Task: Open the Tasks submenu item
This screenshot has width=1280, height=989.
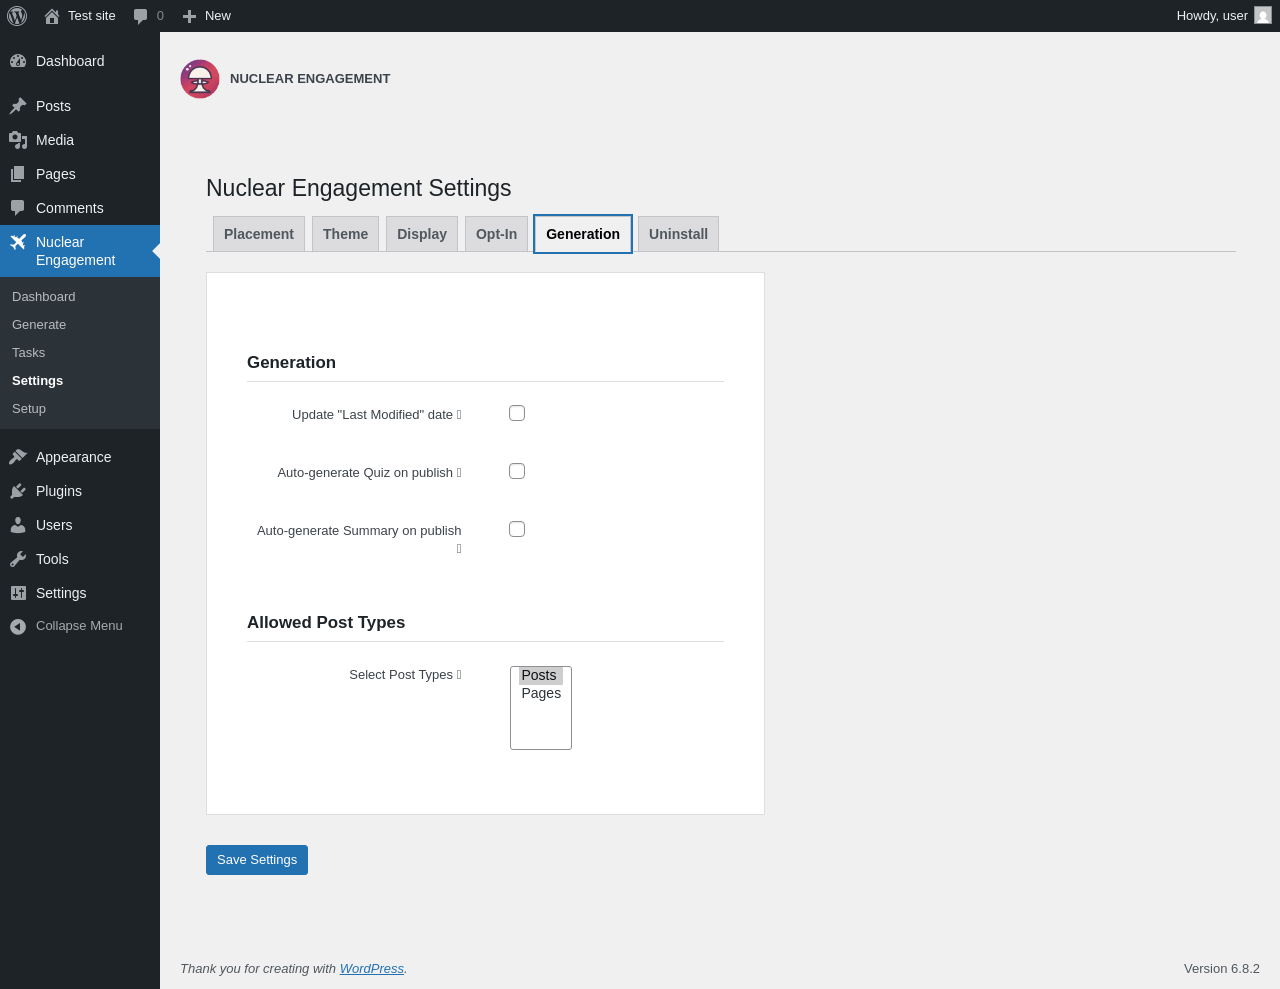Action: (28, 353)
